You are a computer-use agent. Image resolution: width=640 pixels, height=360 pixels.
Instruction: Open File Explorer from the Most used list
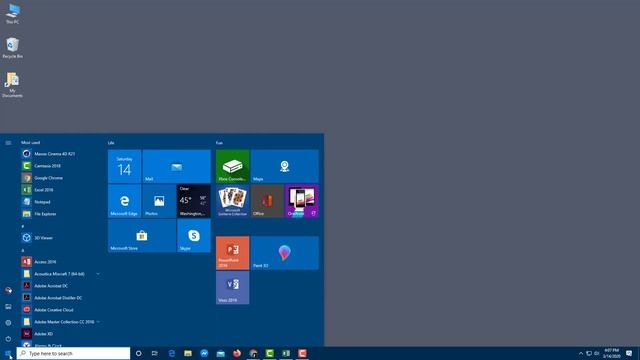(x=60, y=214)
